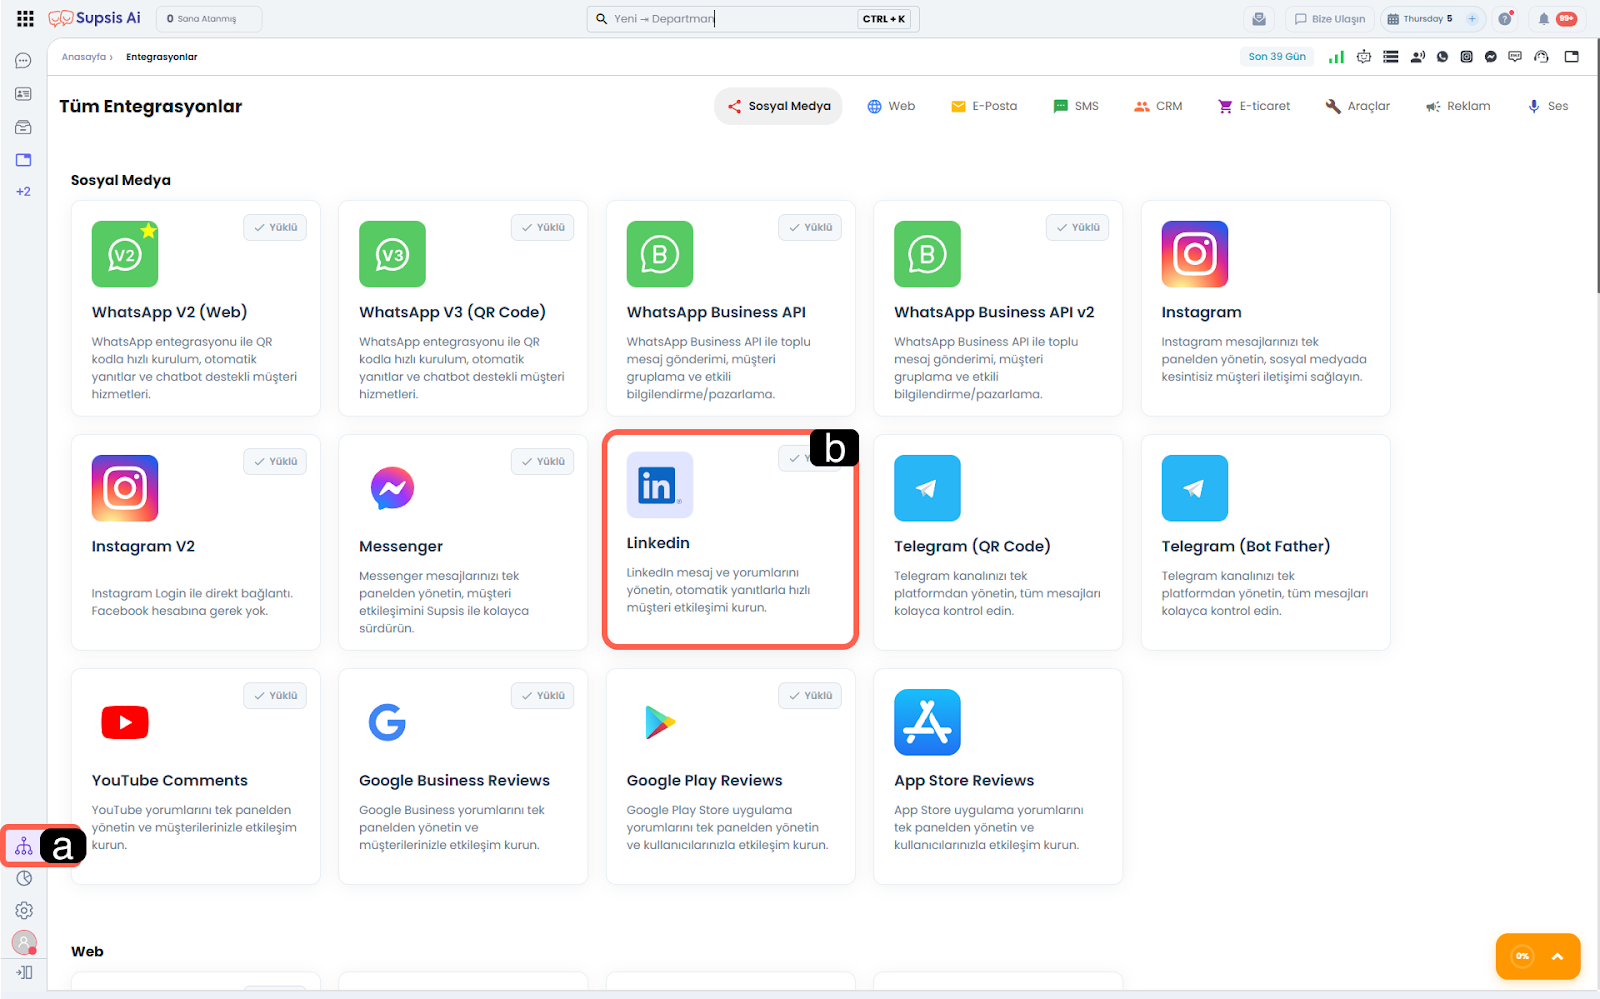The image size is (1600, 999).
Task: Toggle the Yüklü badge on WhatsApp V2 (Web)
Action: pos(275,228)
